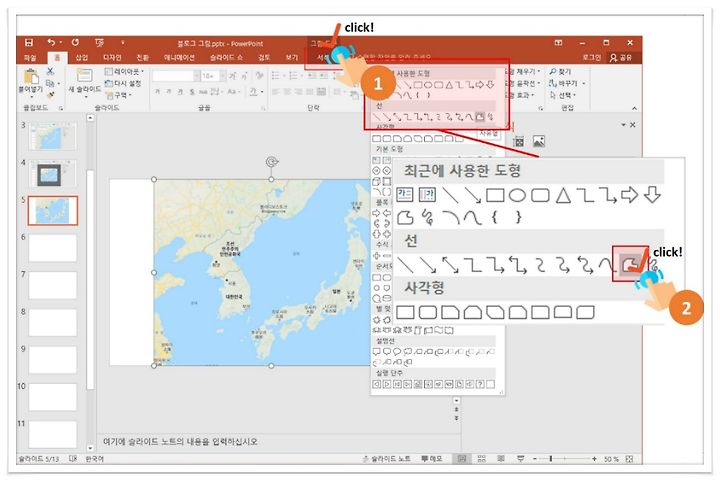Open the font size dropdown
Image resolution: width=720 pixels, height=480 pixels.
[223, 76]
